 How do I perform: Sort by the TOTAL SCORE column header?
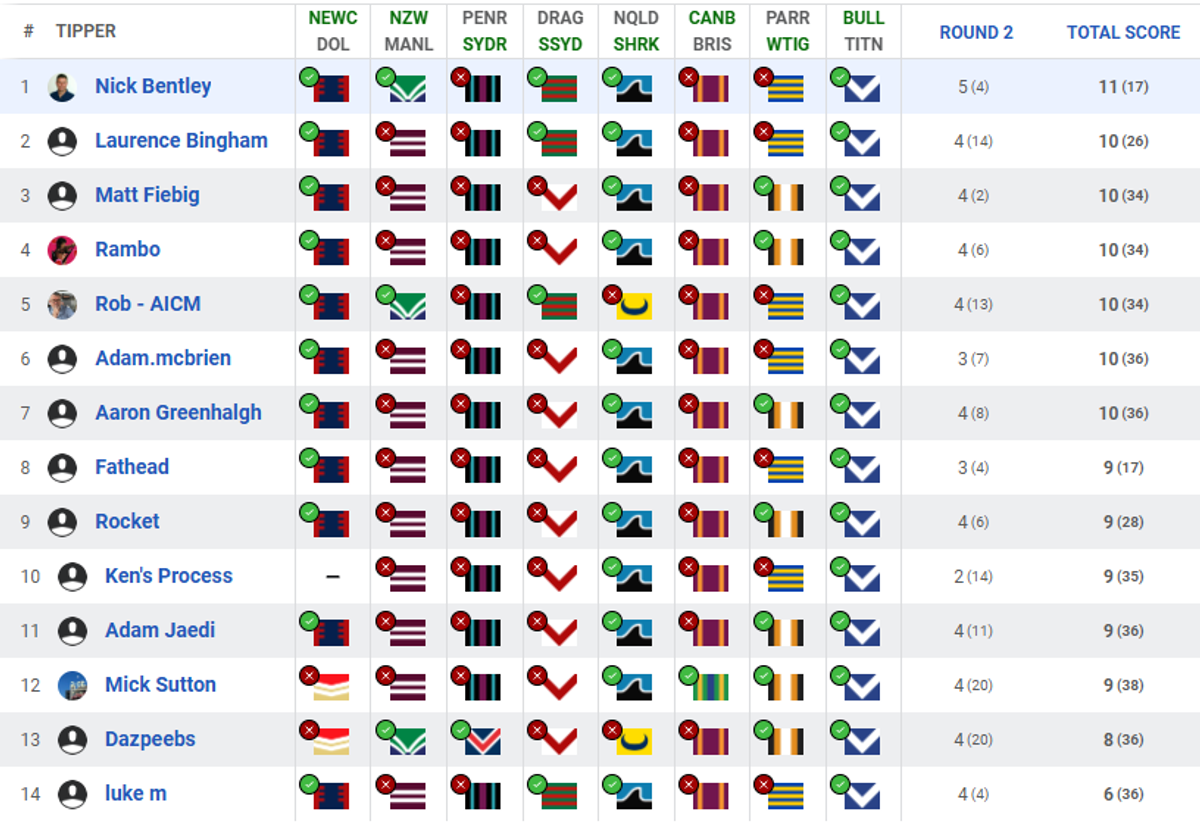(x=1123, y=32)
